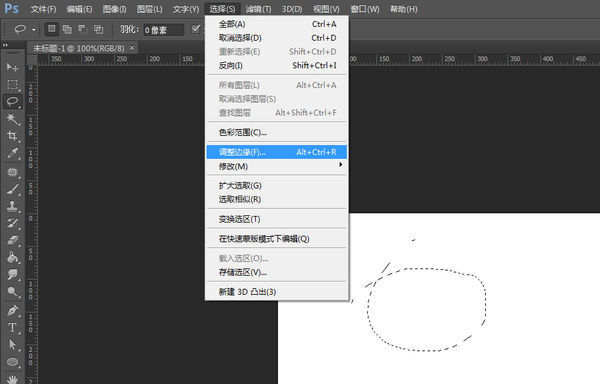
Task: Switch to the 未标题-1 document tab
Action: [79, 48]
